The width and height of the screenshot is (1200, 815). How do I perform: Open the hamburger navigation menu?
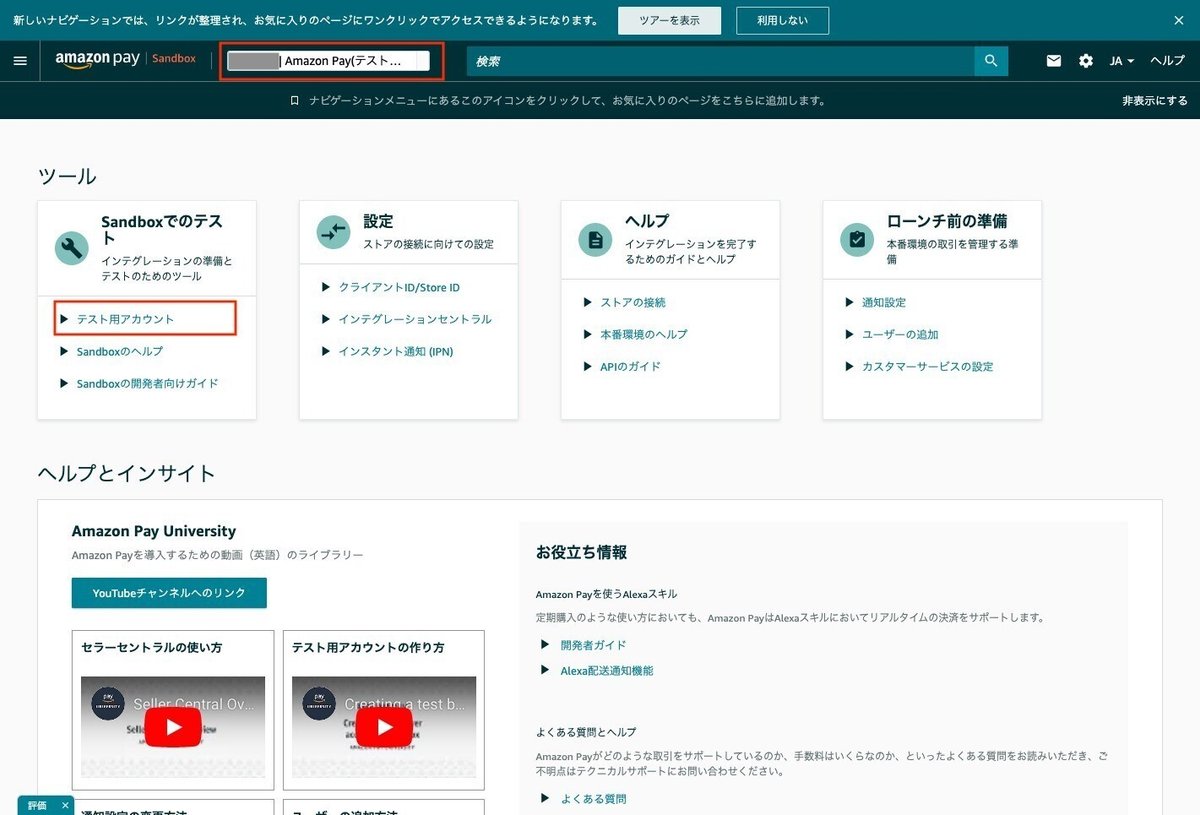[x=20, y=61]
